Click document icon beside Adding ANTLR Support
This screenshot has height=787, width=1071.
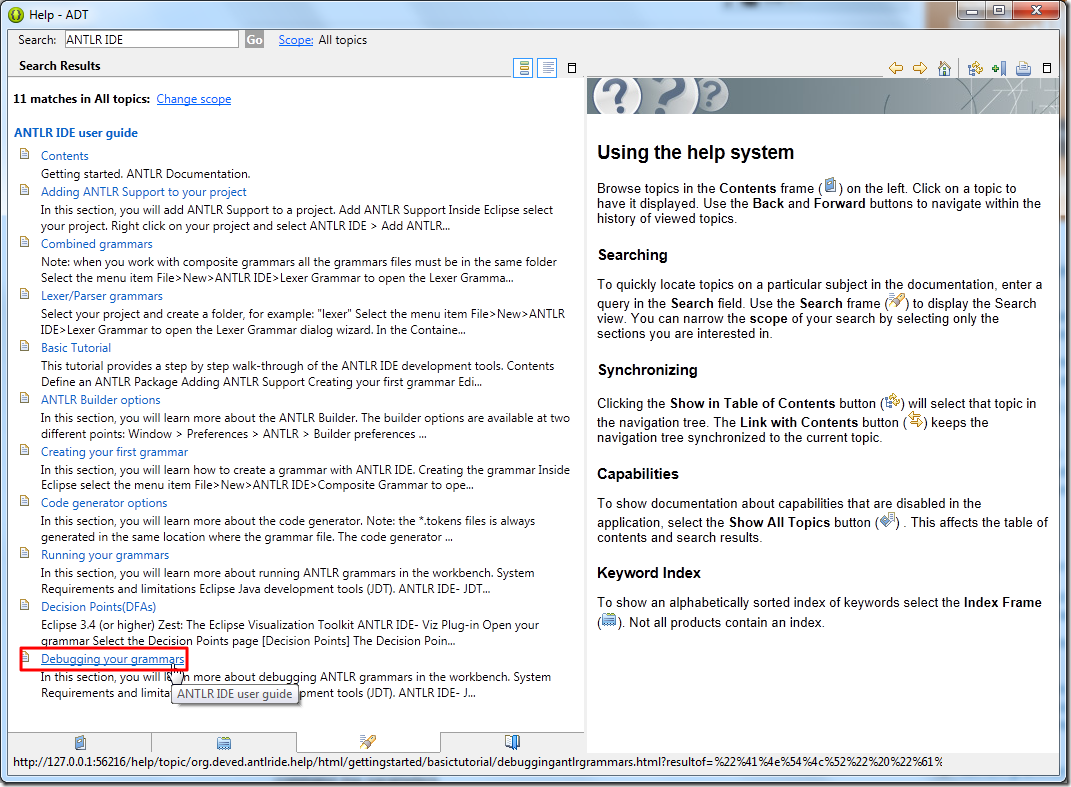click(x=25, y=191)
